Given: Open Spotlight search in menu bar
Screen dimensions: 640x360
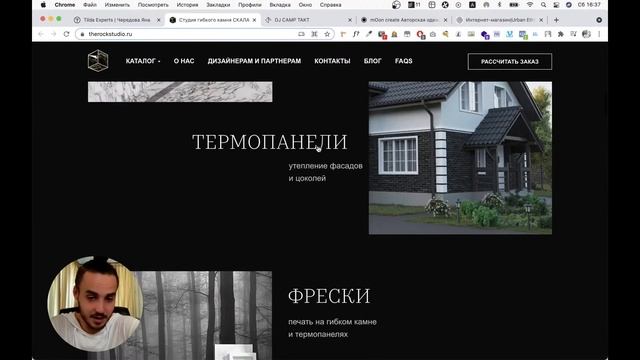Looking at the screenshot, I should pos(543,5).
